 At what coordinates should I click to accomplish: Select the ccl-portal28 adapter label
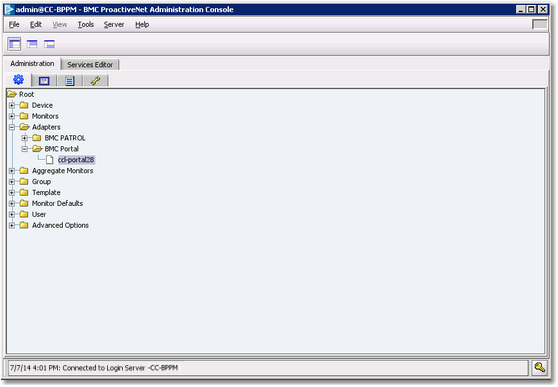click(x=76, y=159)
